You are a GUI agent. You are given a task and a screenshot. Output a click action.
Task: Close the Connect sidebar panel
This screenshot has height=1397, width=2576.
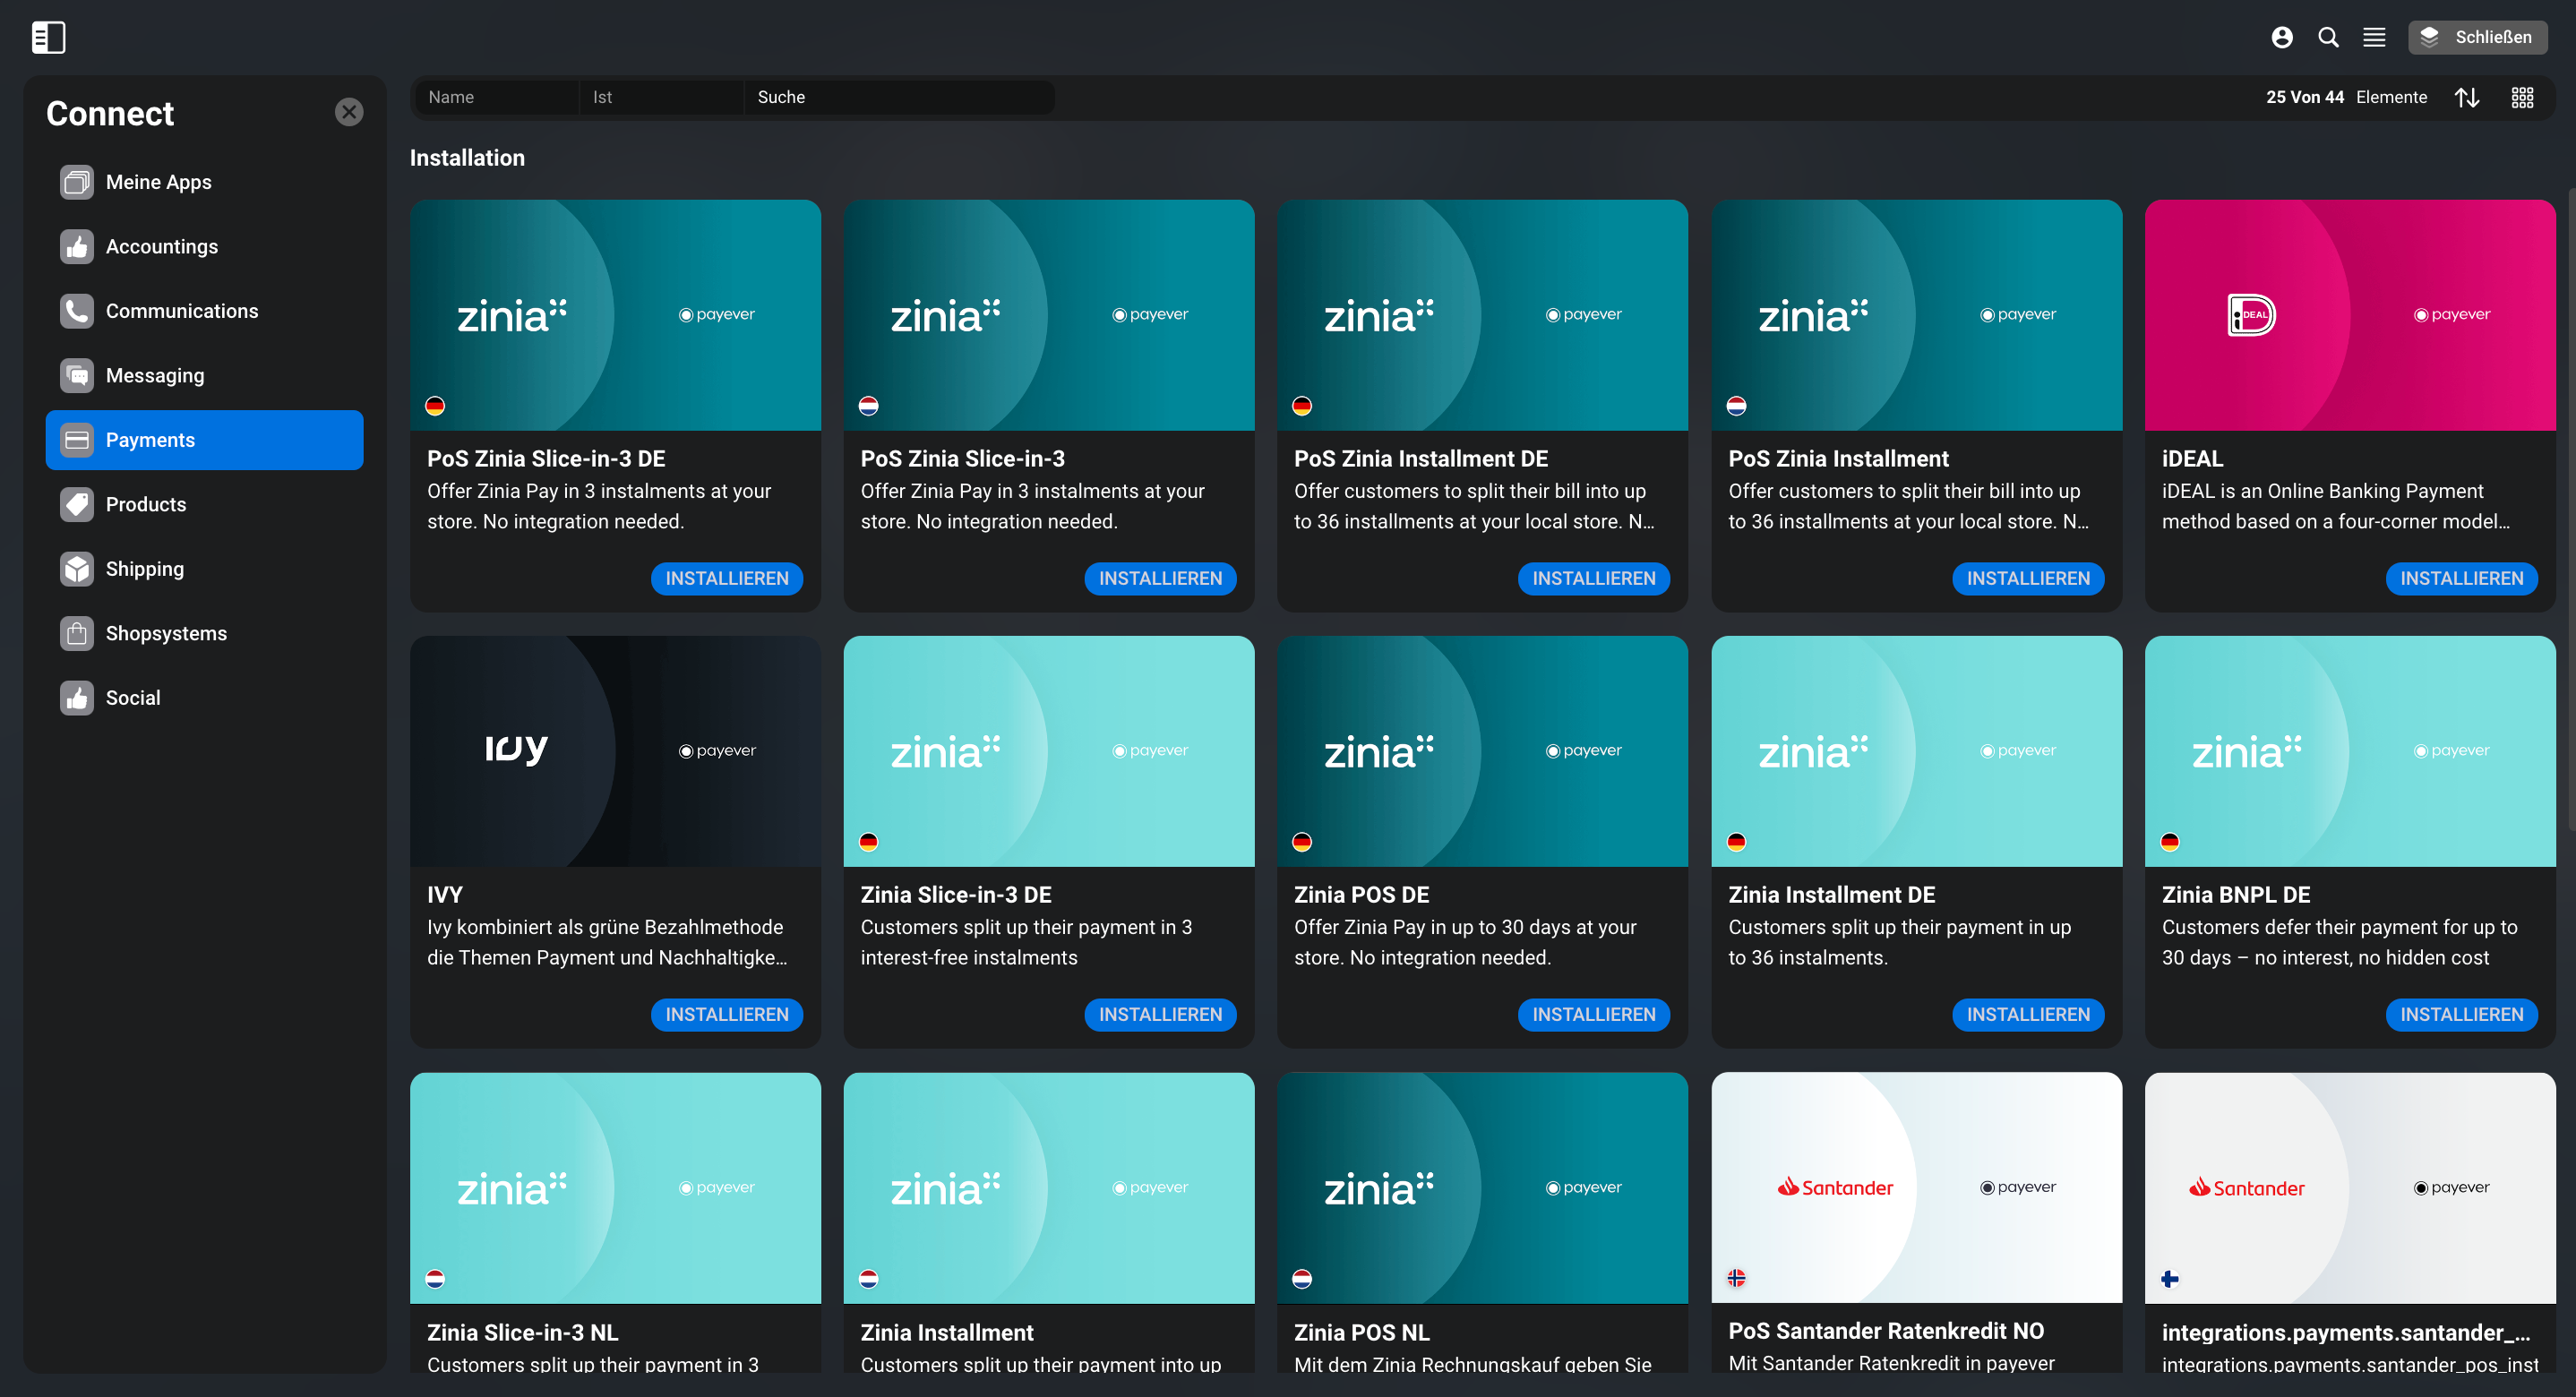(x=349, y=112)
